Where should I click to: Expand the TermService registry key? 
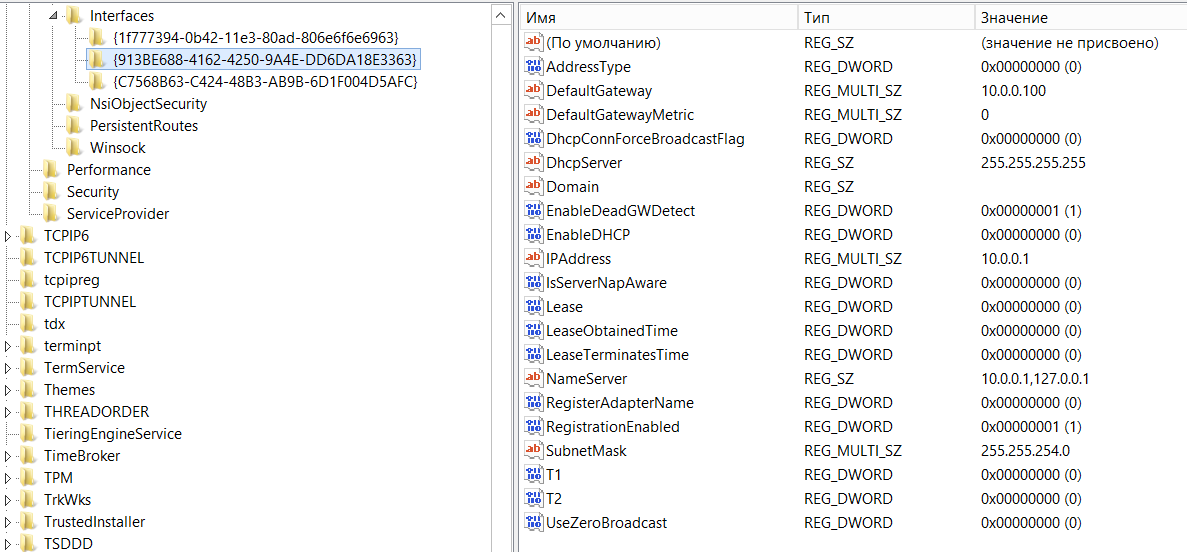[x=8, y=368]
